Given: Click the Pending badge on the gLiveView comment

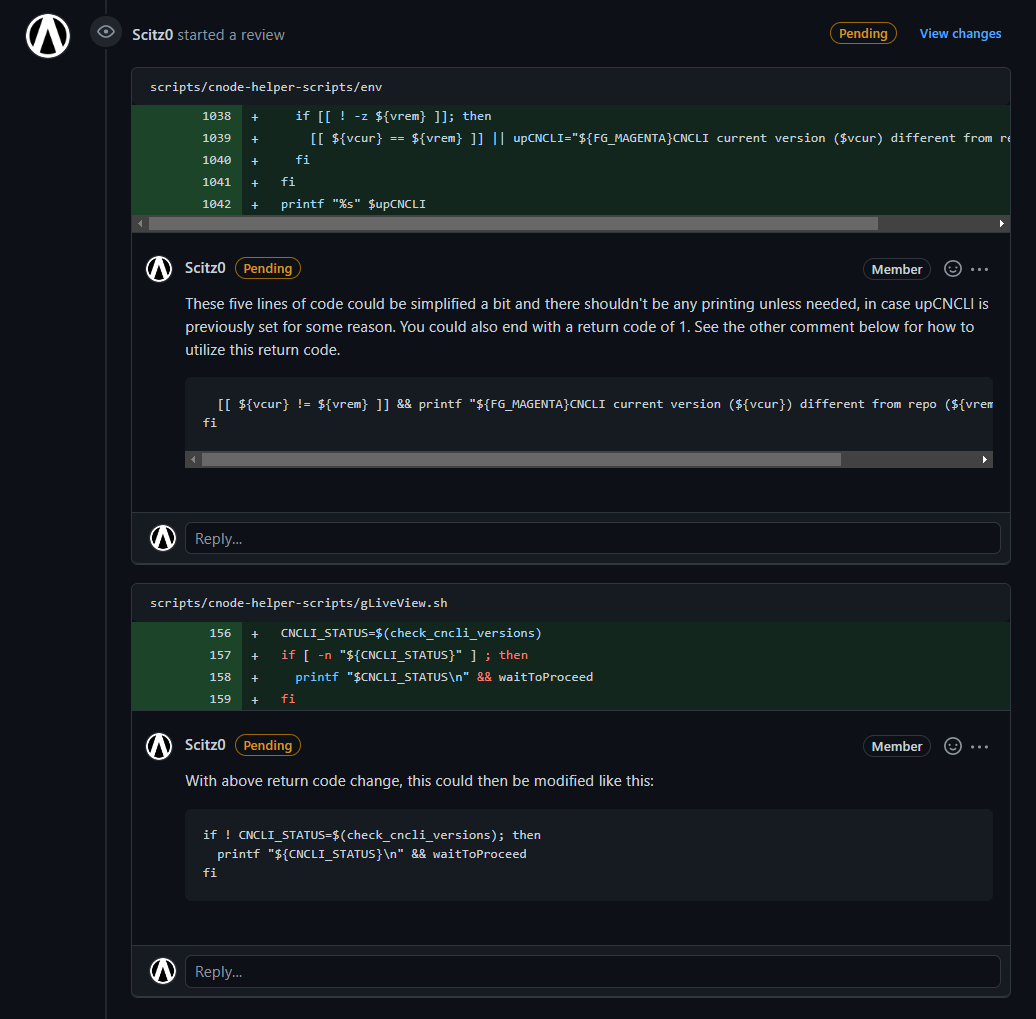Looking at the screenshot, I should (x=267, y=744).
